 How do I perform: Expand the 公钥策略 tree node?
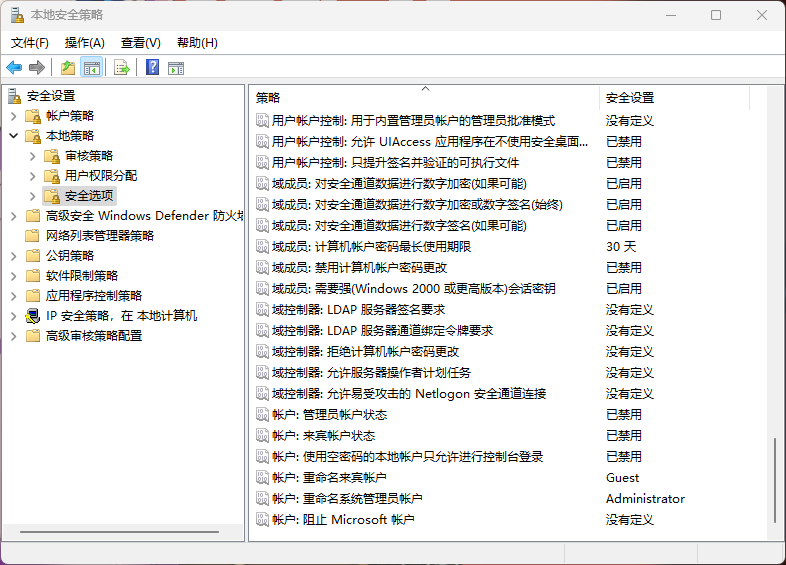click(14, 256)
